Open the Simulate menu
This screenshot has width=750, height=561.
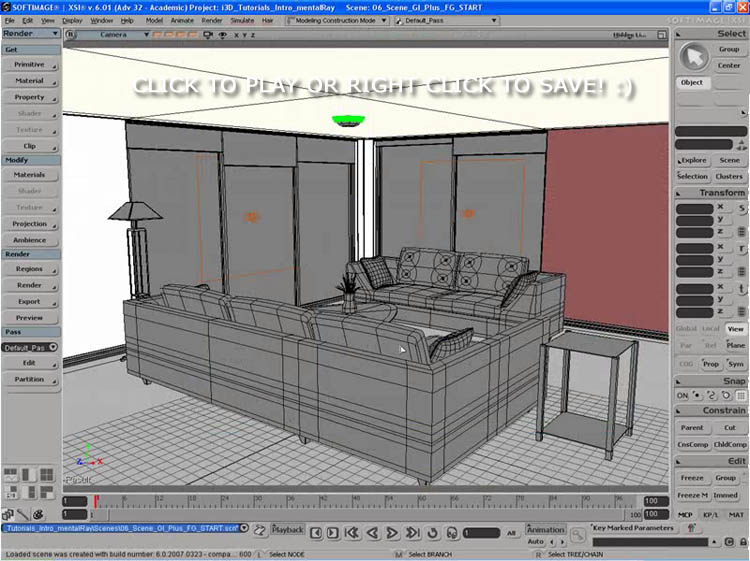(x=242, y=20)
